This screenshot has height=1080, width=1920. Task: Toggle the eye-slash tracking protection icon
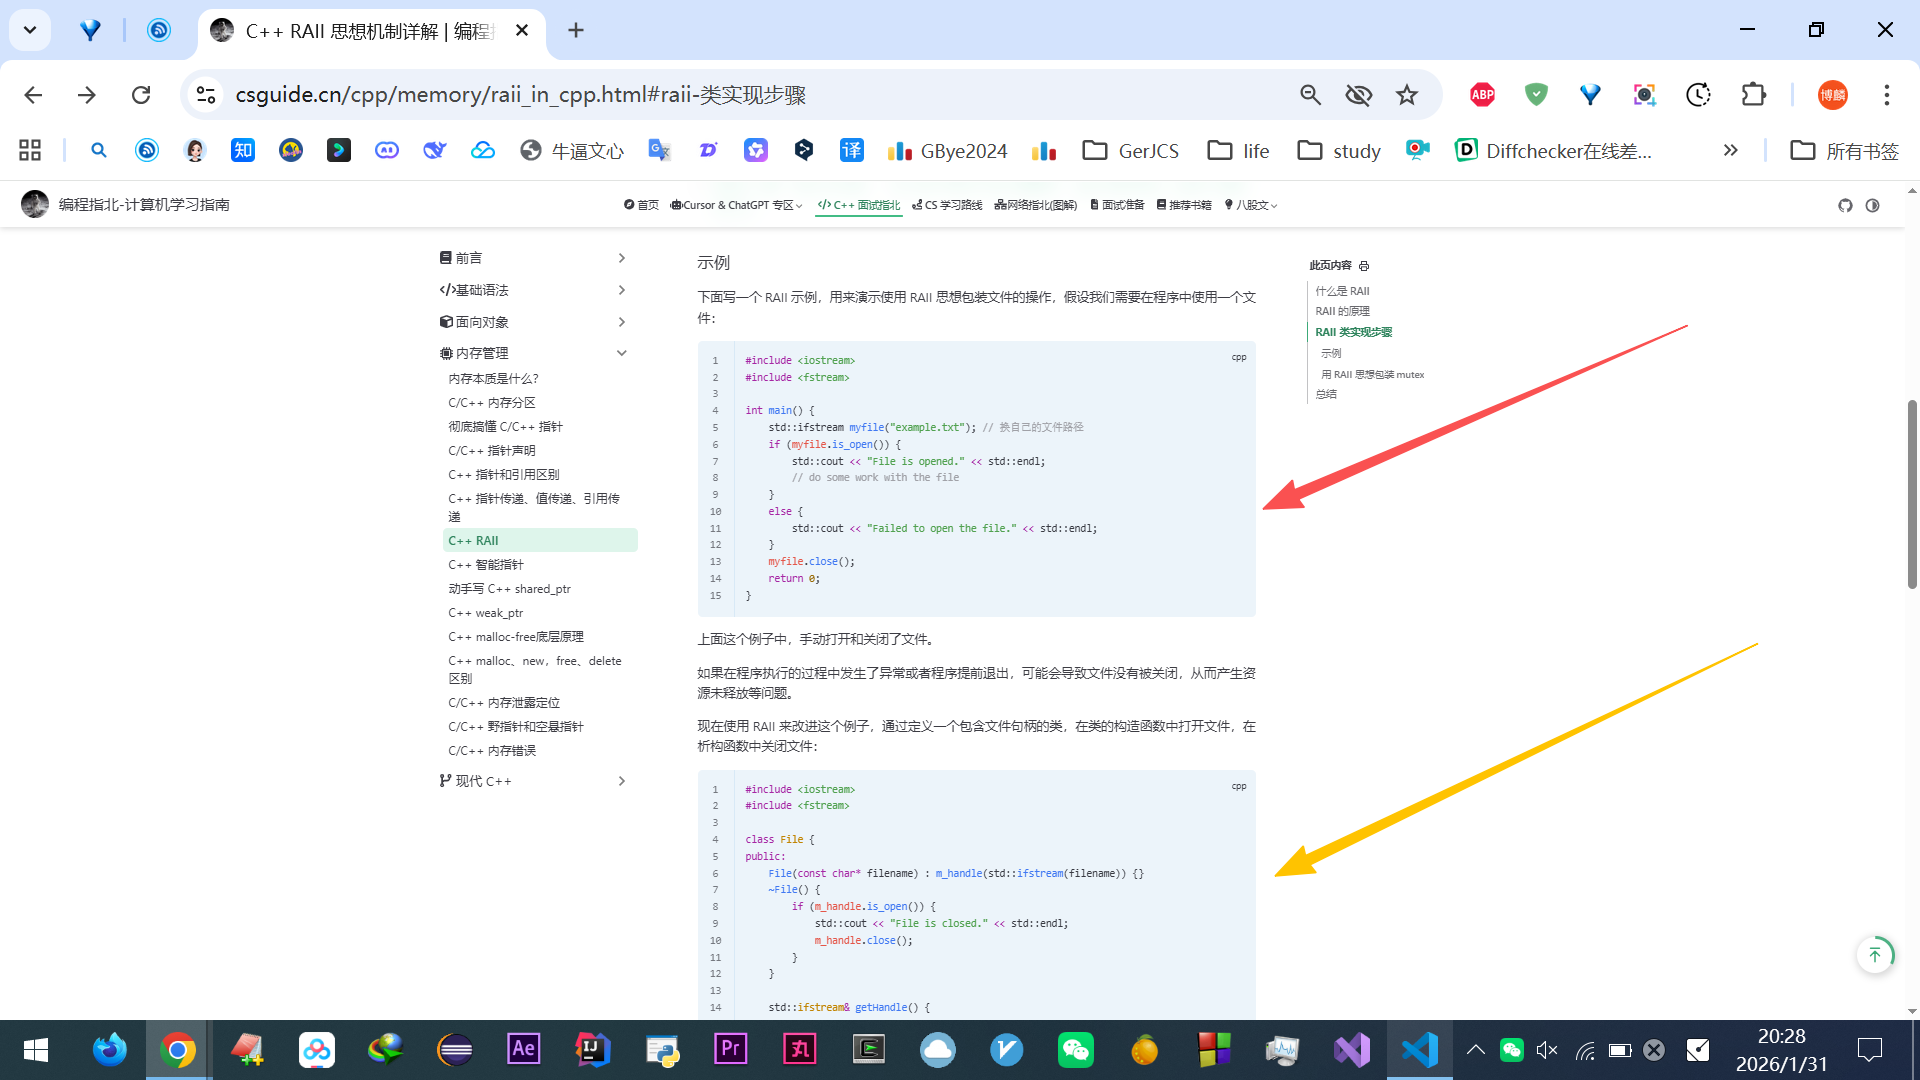1358,95
